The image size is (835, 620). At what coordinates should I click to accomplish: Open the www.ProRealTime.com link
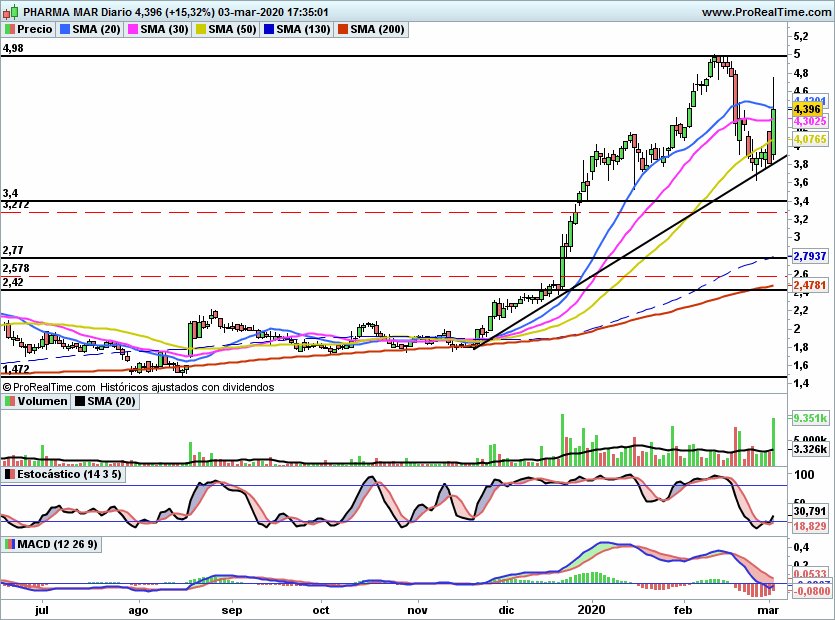point(765,12)
